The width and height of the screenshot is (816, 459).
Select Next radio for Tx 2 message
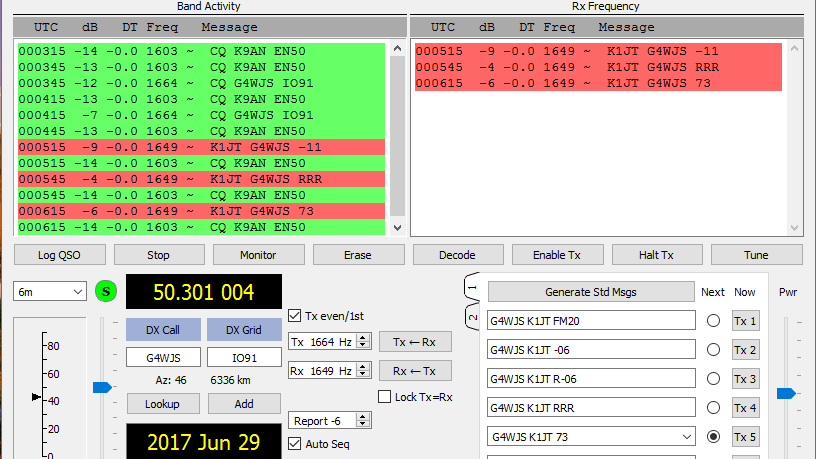point(713,350)
